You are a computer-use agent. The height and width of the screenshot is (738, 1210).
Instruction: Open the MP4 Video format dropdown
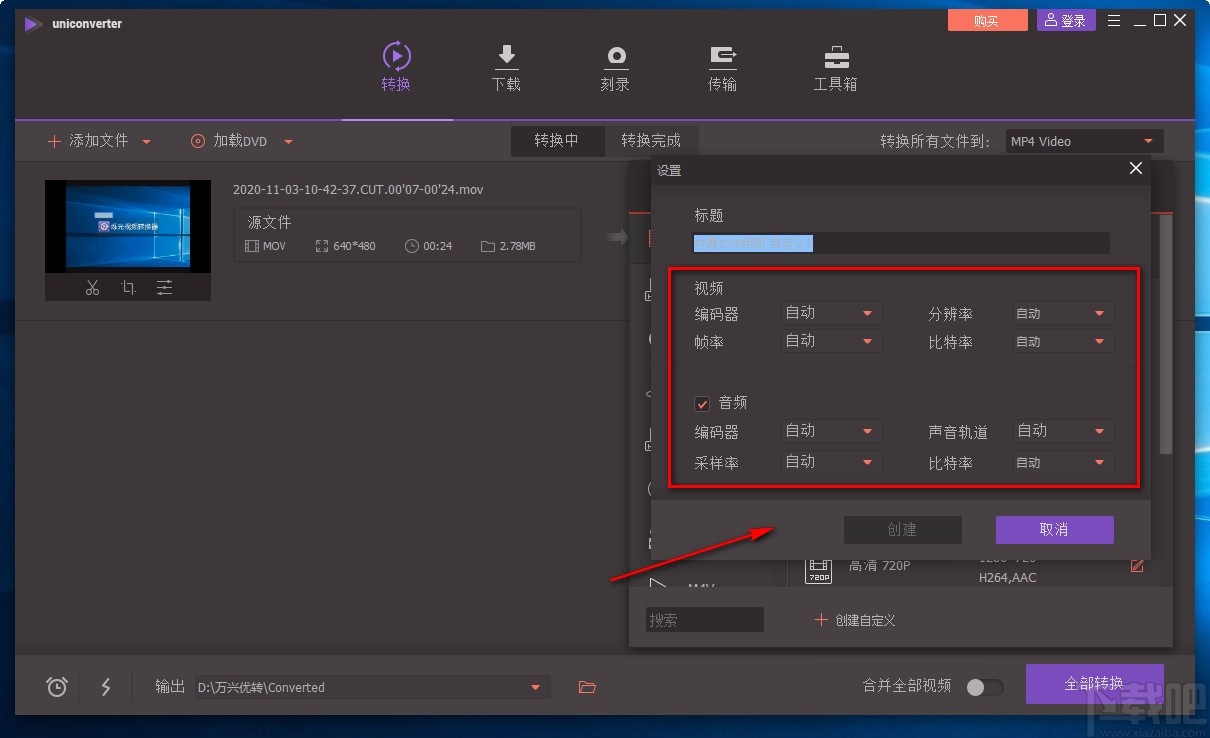tap(1084, 141)
